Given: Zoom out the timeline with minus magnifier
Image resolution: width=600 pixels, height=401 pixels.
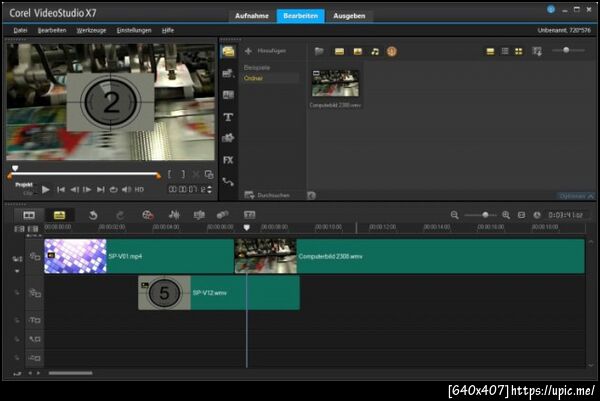Looking at the screenshot, I should point(454,215).
